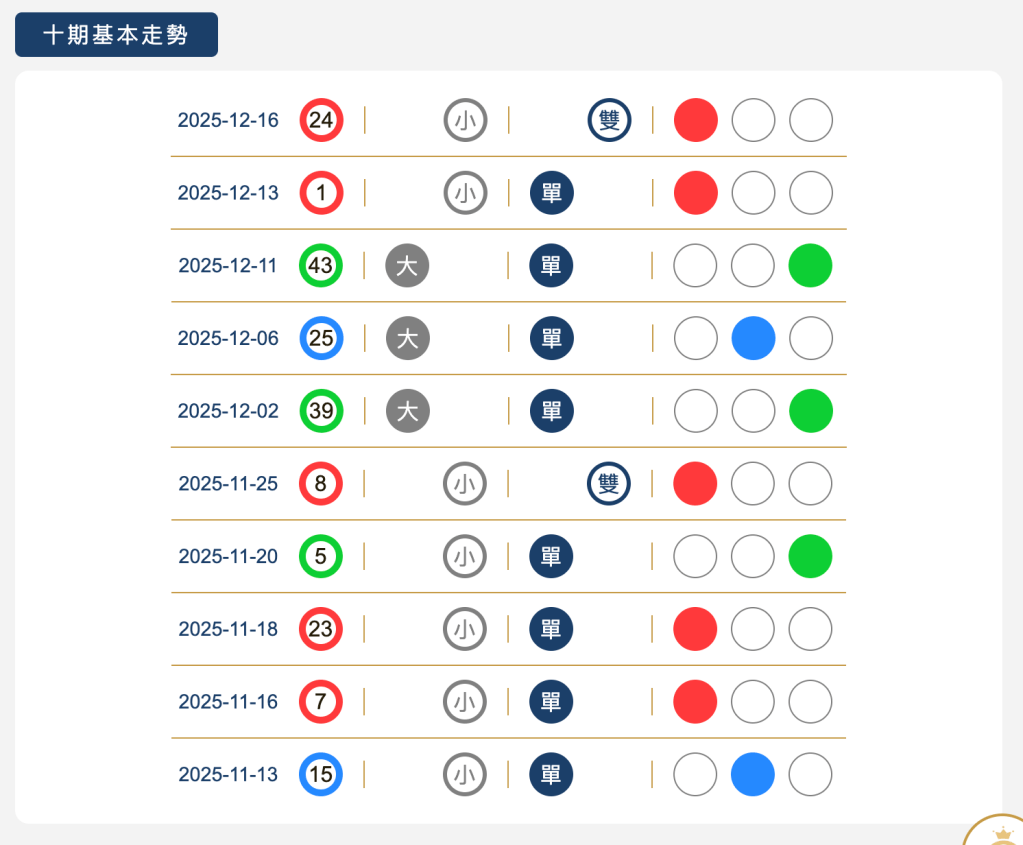Click 大 icon in the 2025-12-11 row
1023x845 pixels.
[x=407, y=266]
